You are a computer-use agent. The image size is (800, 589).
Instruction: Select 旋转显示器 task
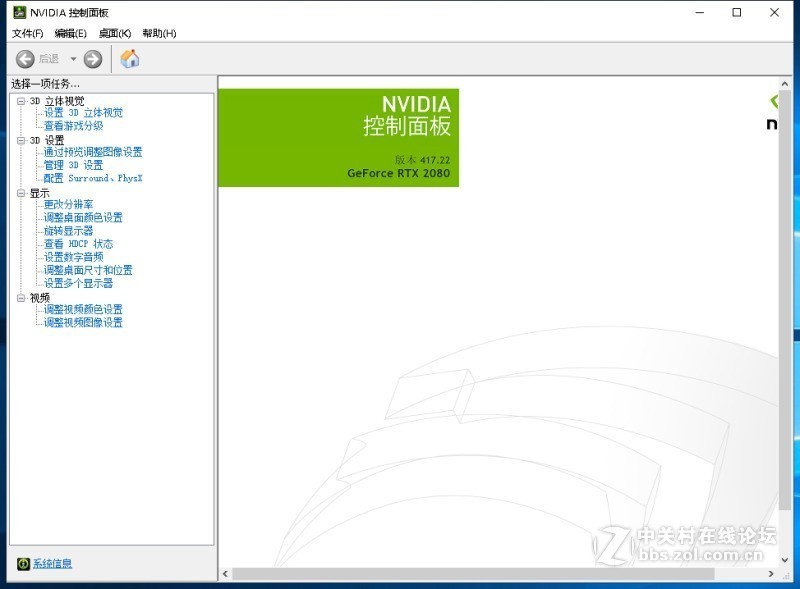[68, 231]
